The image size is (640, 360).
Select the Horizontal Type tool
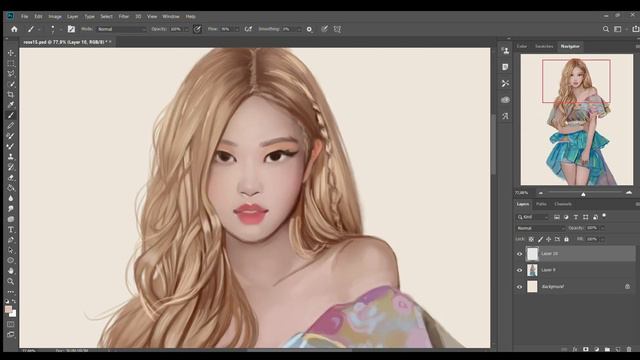point(11,229)
